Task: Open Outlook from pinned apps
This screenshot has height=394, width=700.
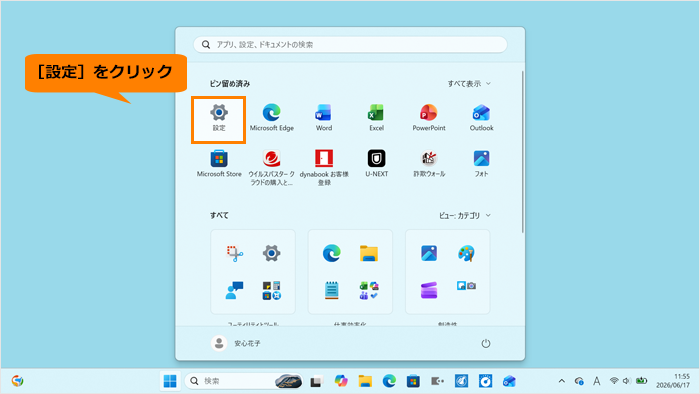Action: (x=481, y=118)
